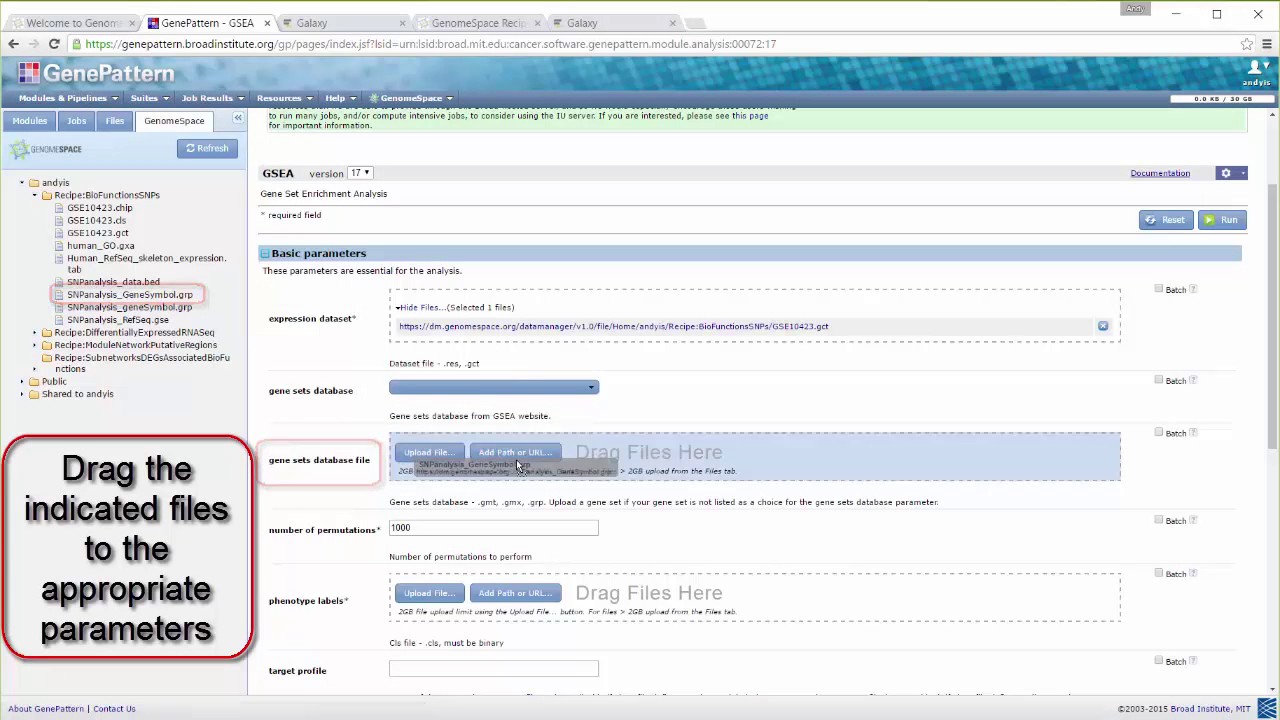This screenshot has height=720, width=1280.
Task: Open the GSEA version dropdown
Action: pyautogui.click(x=359, y=173)
